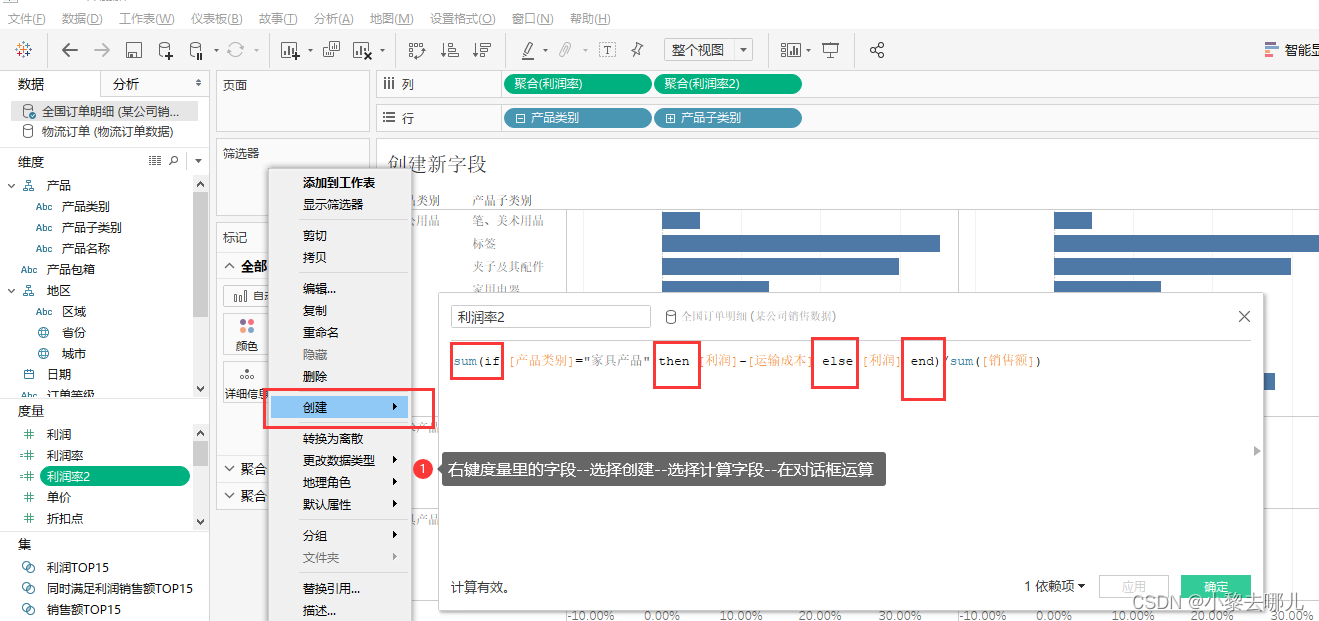Click the Save workbook toolbar icon
This screenshot has width=1319, height=621.
pos(134,50)
